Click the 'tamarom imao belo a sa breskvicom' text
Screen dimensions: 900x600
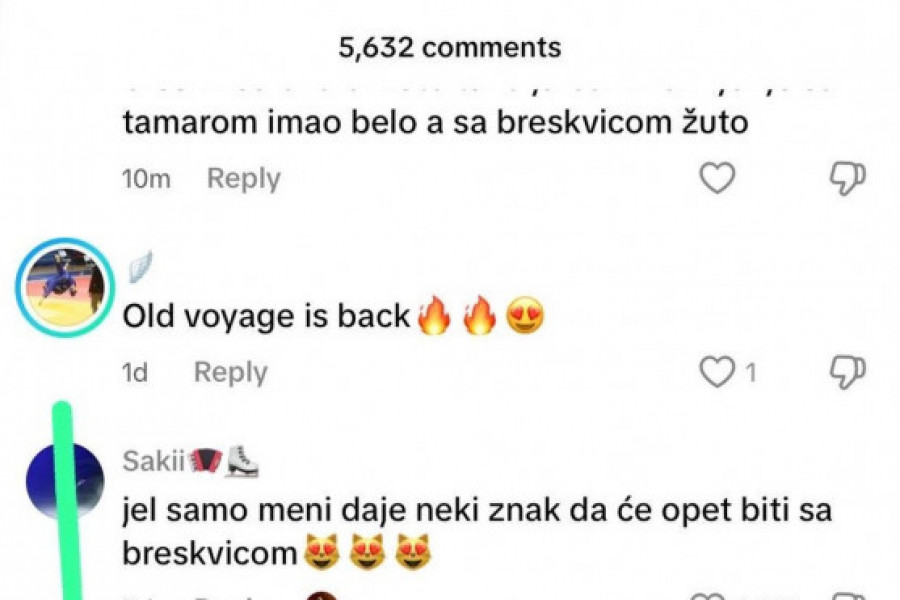click(435, 122)
